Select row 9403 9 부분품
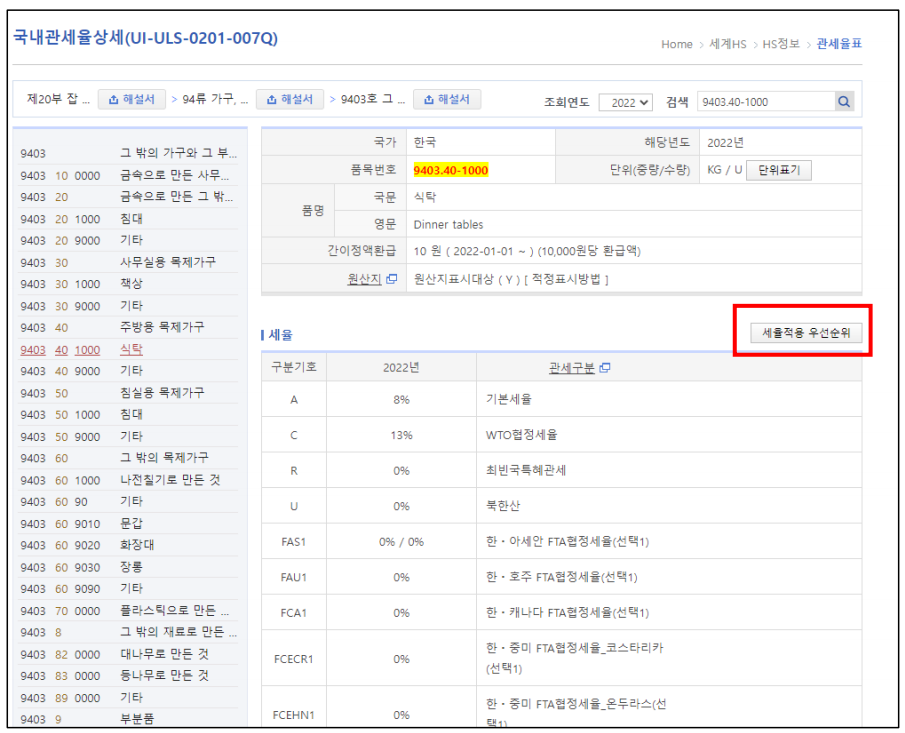905x733 pixels. (x=128, y=719)
